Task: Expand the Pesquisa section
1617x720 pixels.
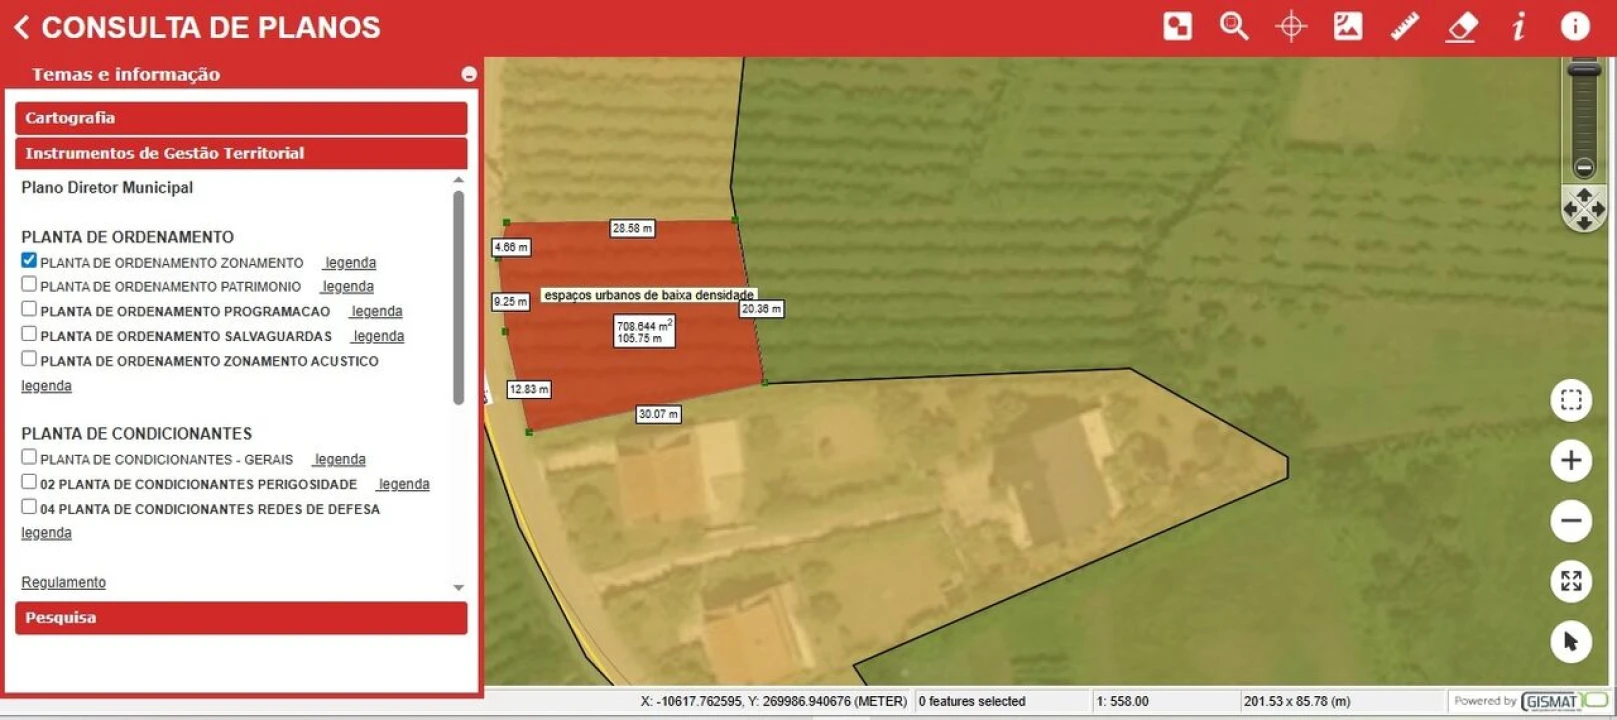Action: pyautogui.click(x=241, y=618)
